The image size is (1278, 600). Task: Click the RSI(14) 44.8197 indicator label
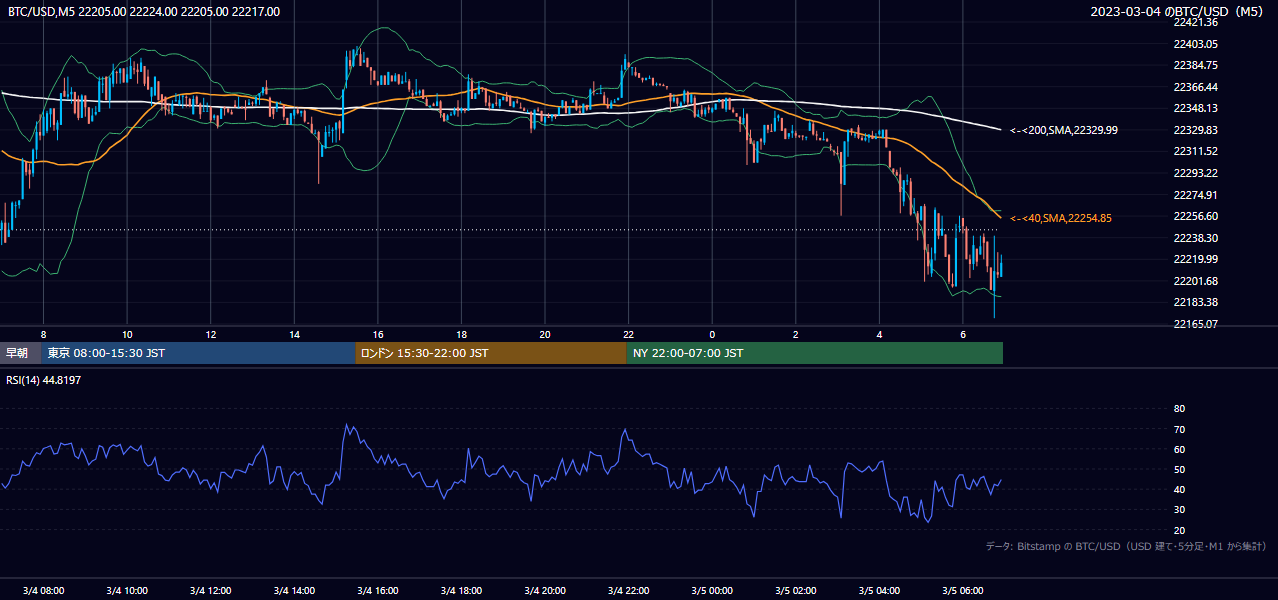45,380
